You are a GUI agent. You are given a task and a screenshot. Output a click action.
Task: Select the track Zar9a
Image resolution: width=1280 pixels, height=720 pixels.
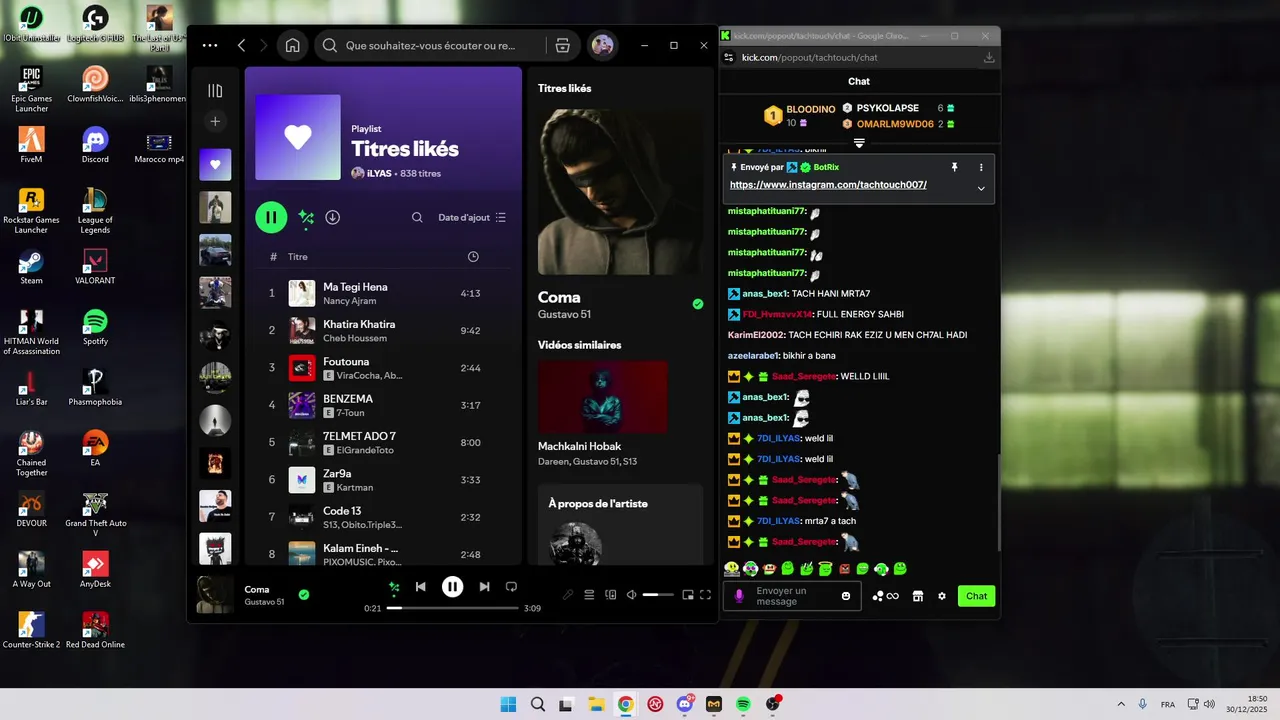tap(383, 480)
